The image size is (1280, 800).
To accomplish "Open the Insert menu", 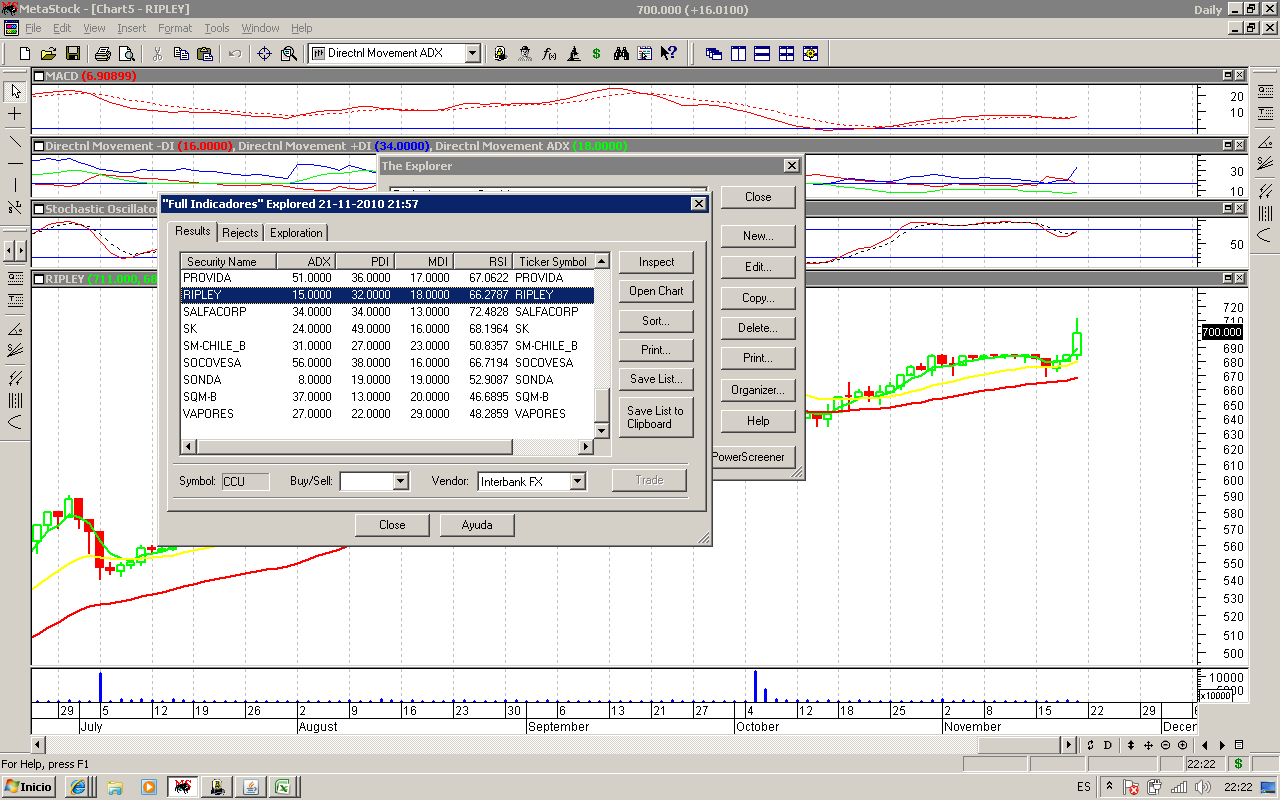I will click(x=131, y=28).
